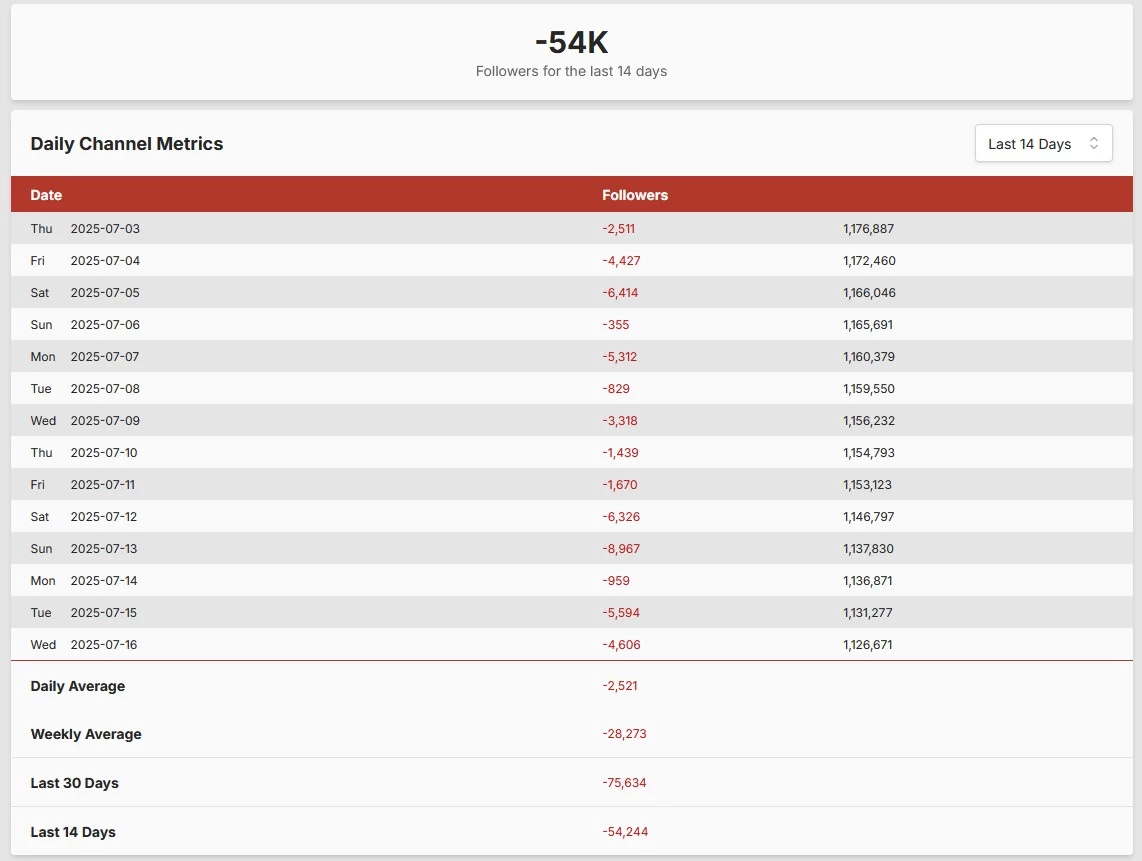Viewport: 1142px width, 861px height.
Task: Click total followers 1,136,871
Action: 867,581
